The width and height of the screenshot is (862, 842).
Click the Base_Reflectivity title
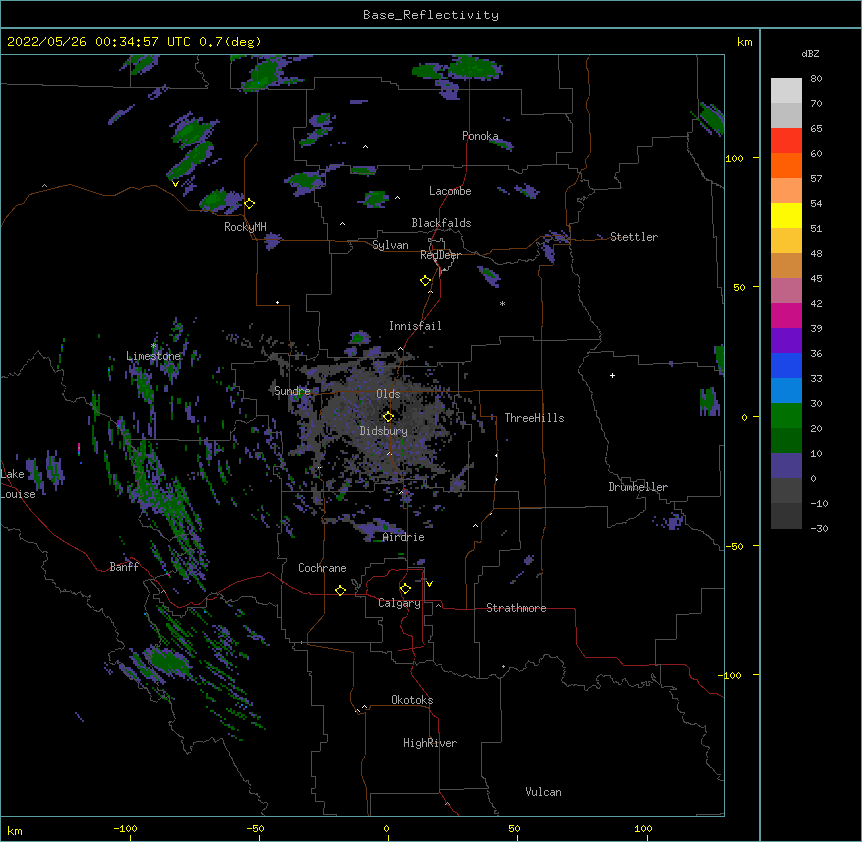point(431,15)
